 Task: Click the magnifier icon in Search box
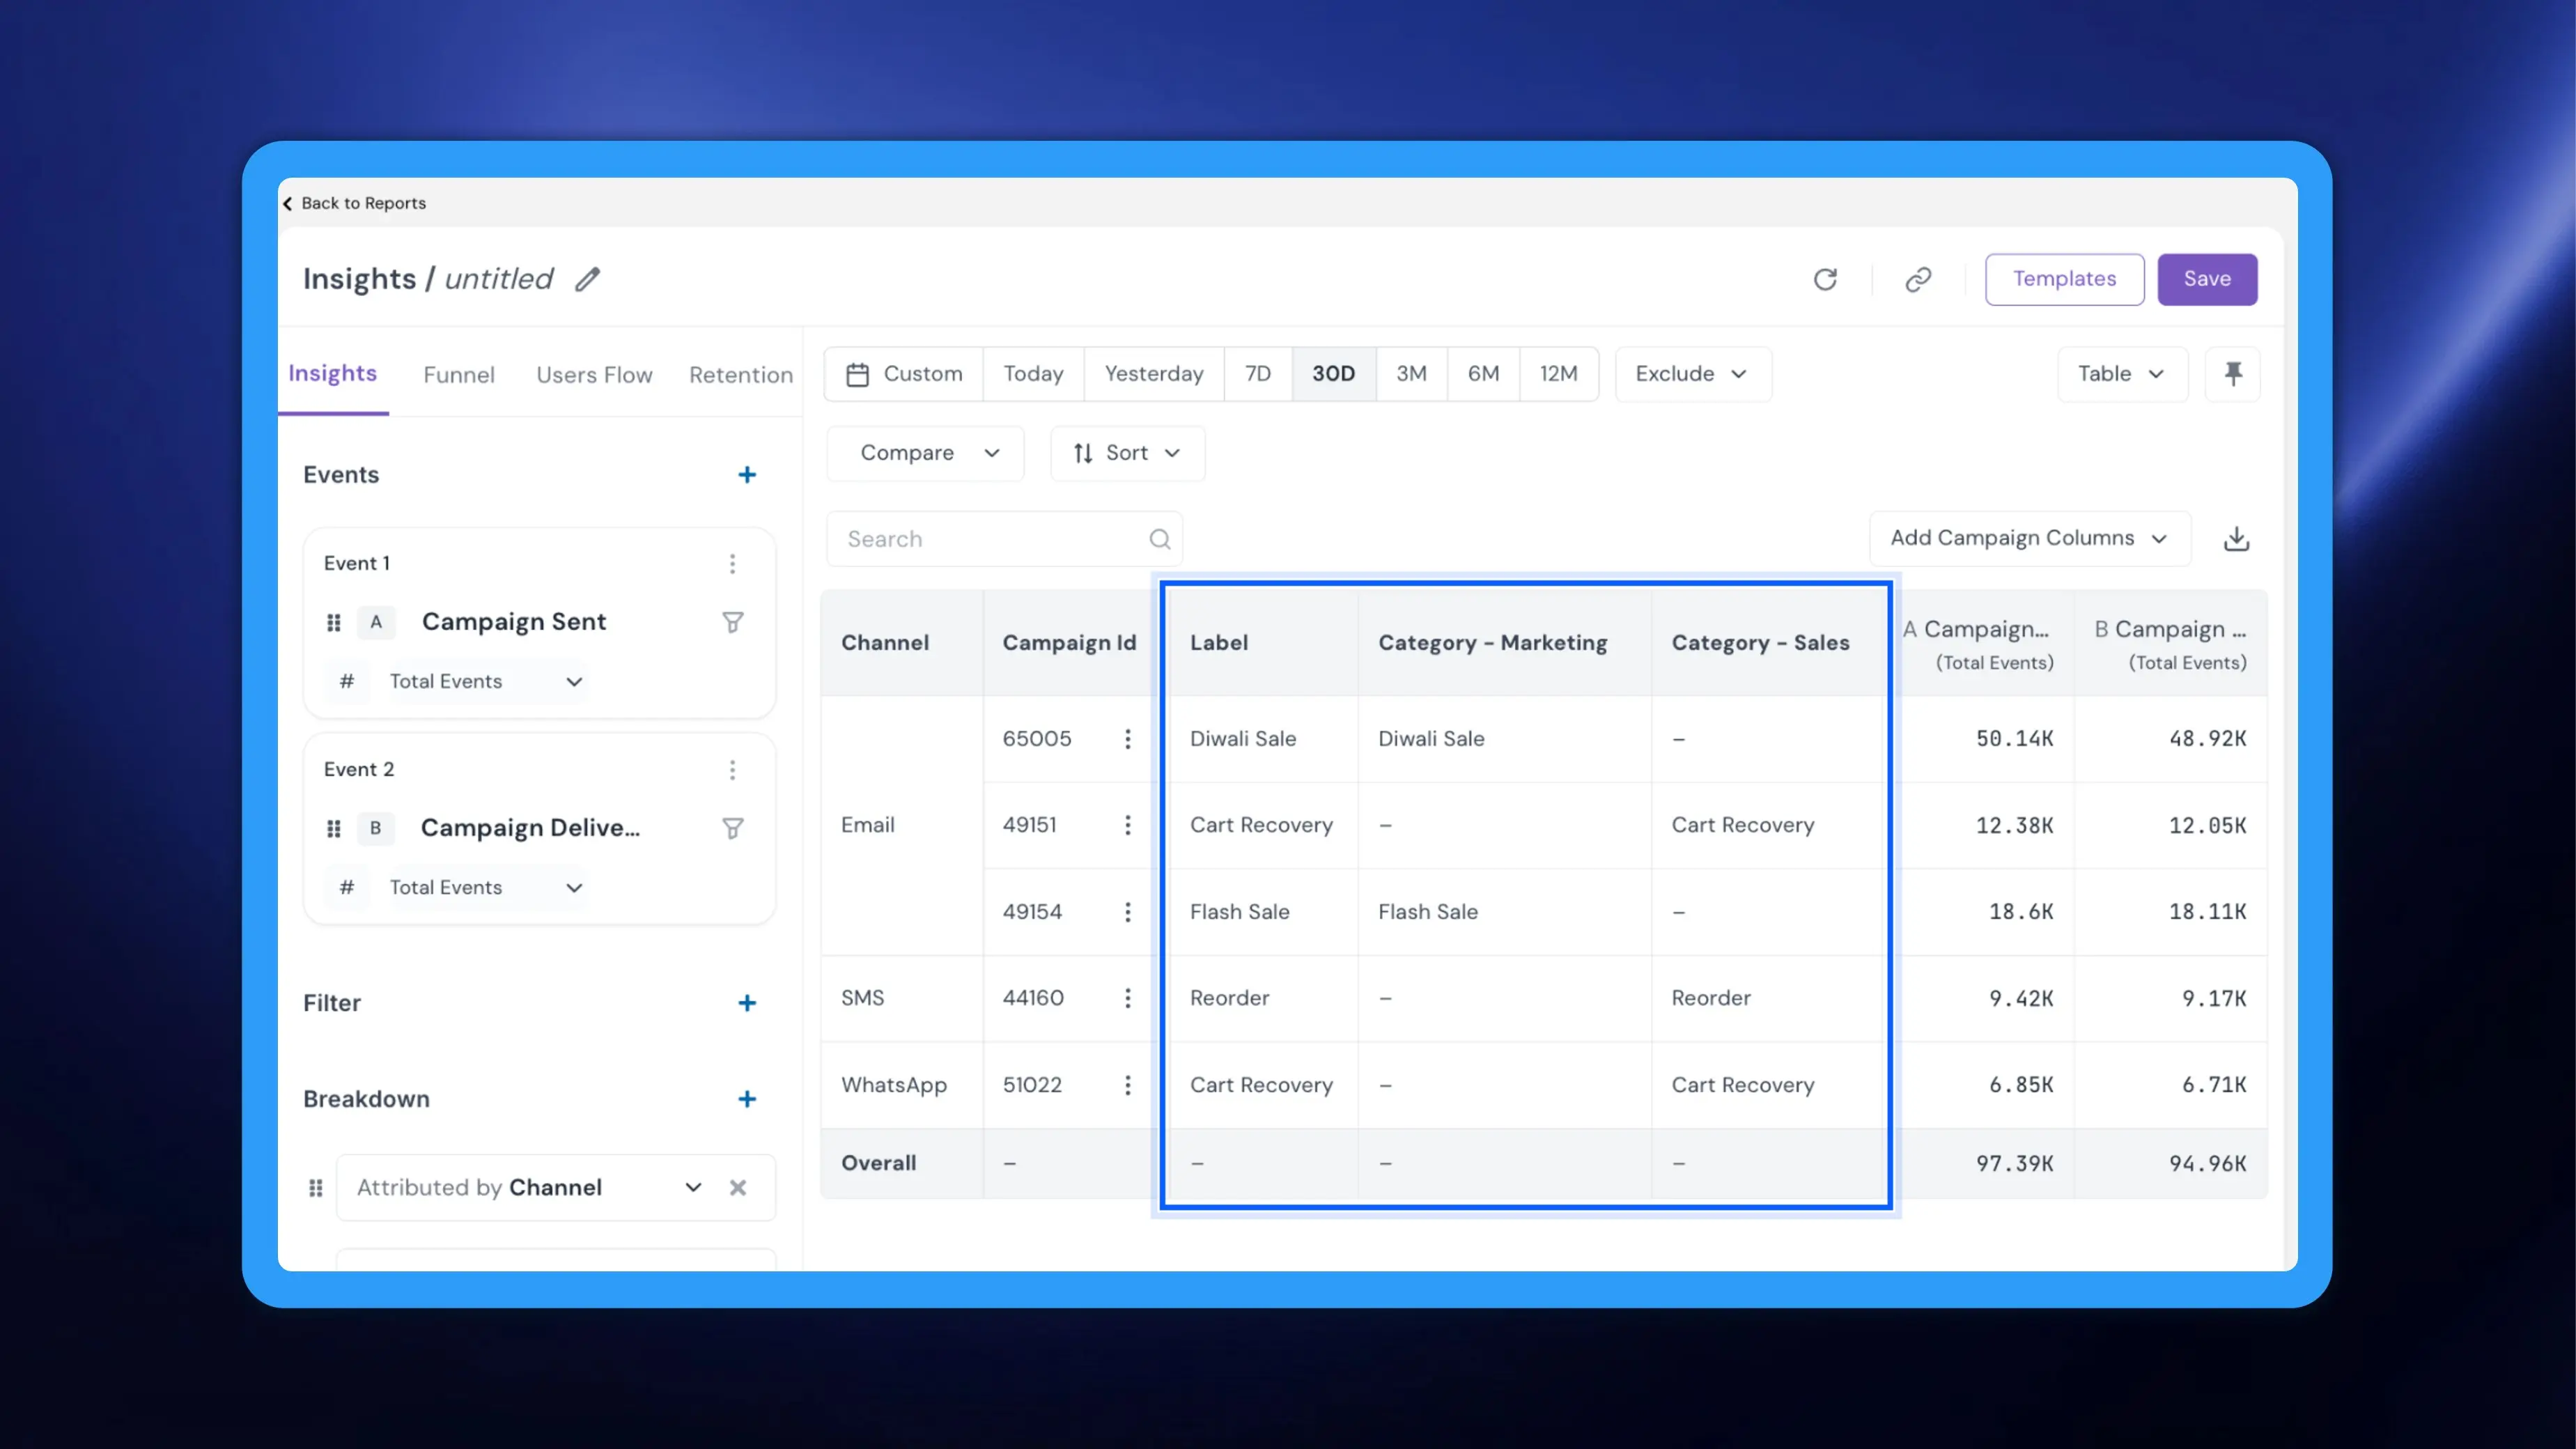click(x=1160, y=539)
